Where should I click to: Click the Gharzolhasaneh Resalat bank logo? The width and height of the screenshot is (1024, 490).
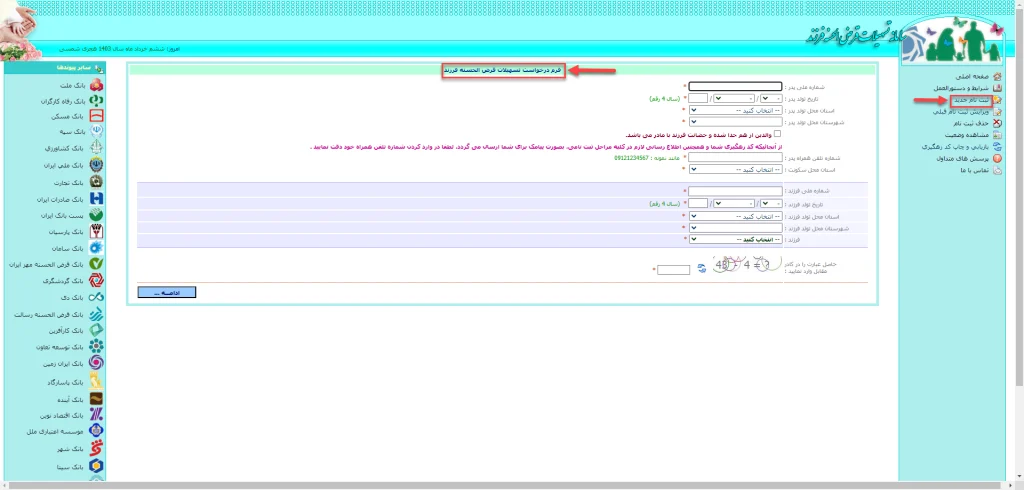pos(96,314)
